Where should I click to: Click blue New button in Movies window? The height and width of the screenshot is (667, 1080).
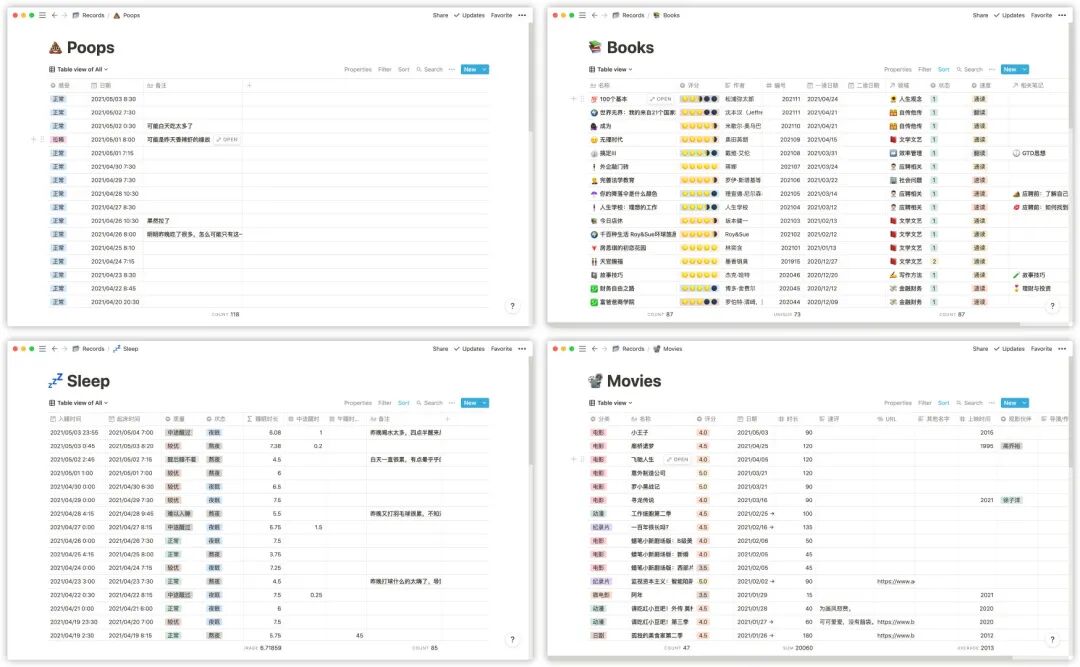[1010, 403]
